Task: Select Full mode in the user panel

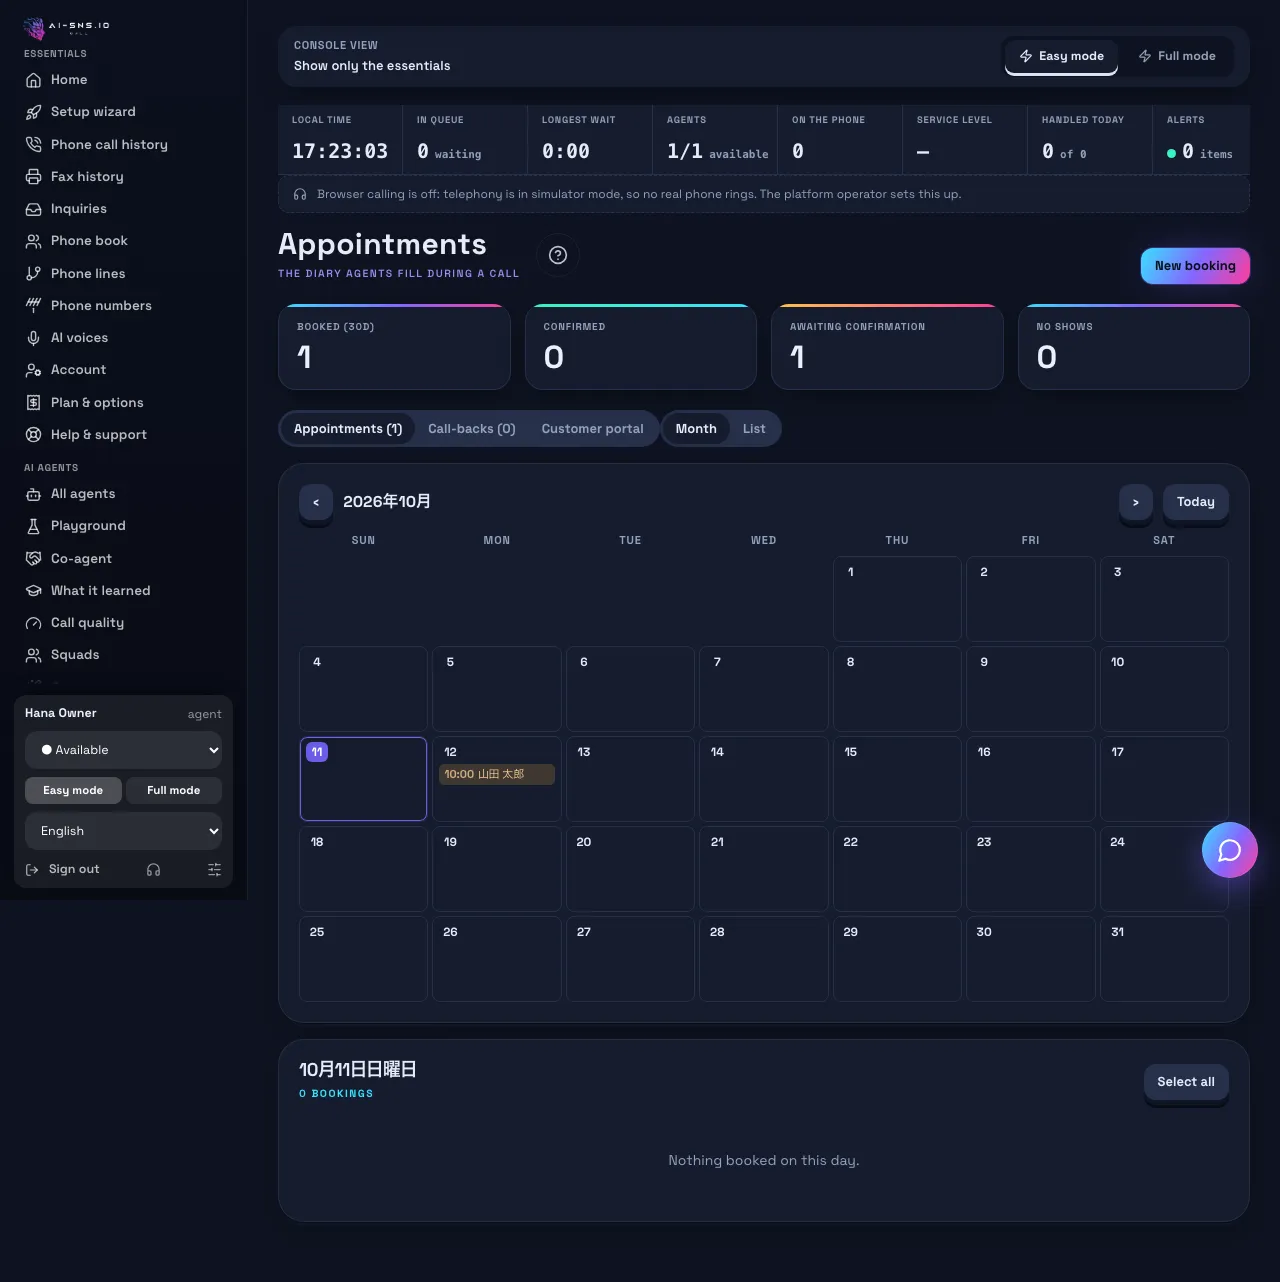Action: 173,790
